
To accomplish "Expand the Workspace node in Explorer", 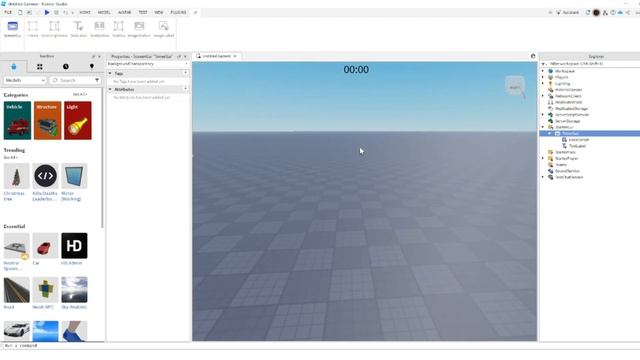I will 543,71.
